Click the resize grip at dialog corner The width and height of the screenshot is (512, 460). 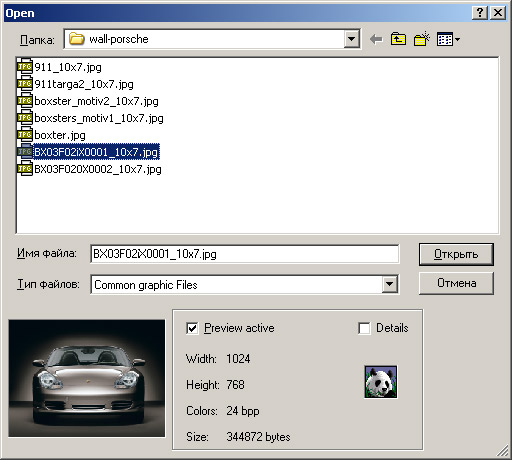click(x=503, y=451)
